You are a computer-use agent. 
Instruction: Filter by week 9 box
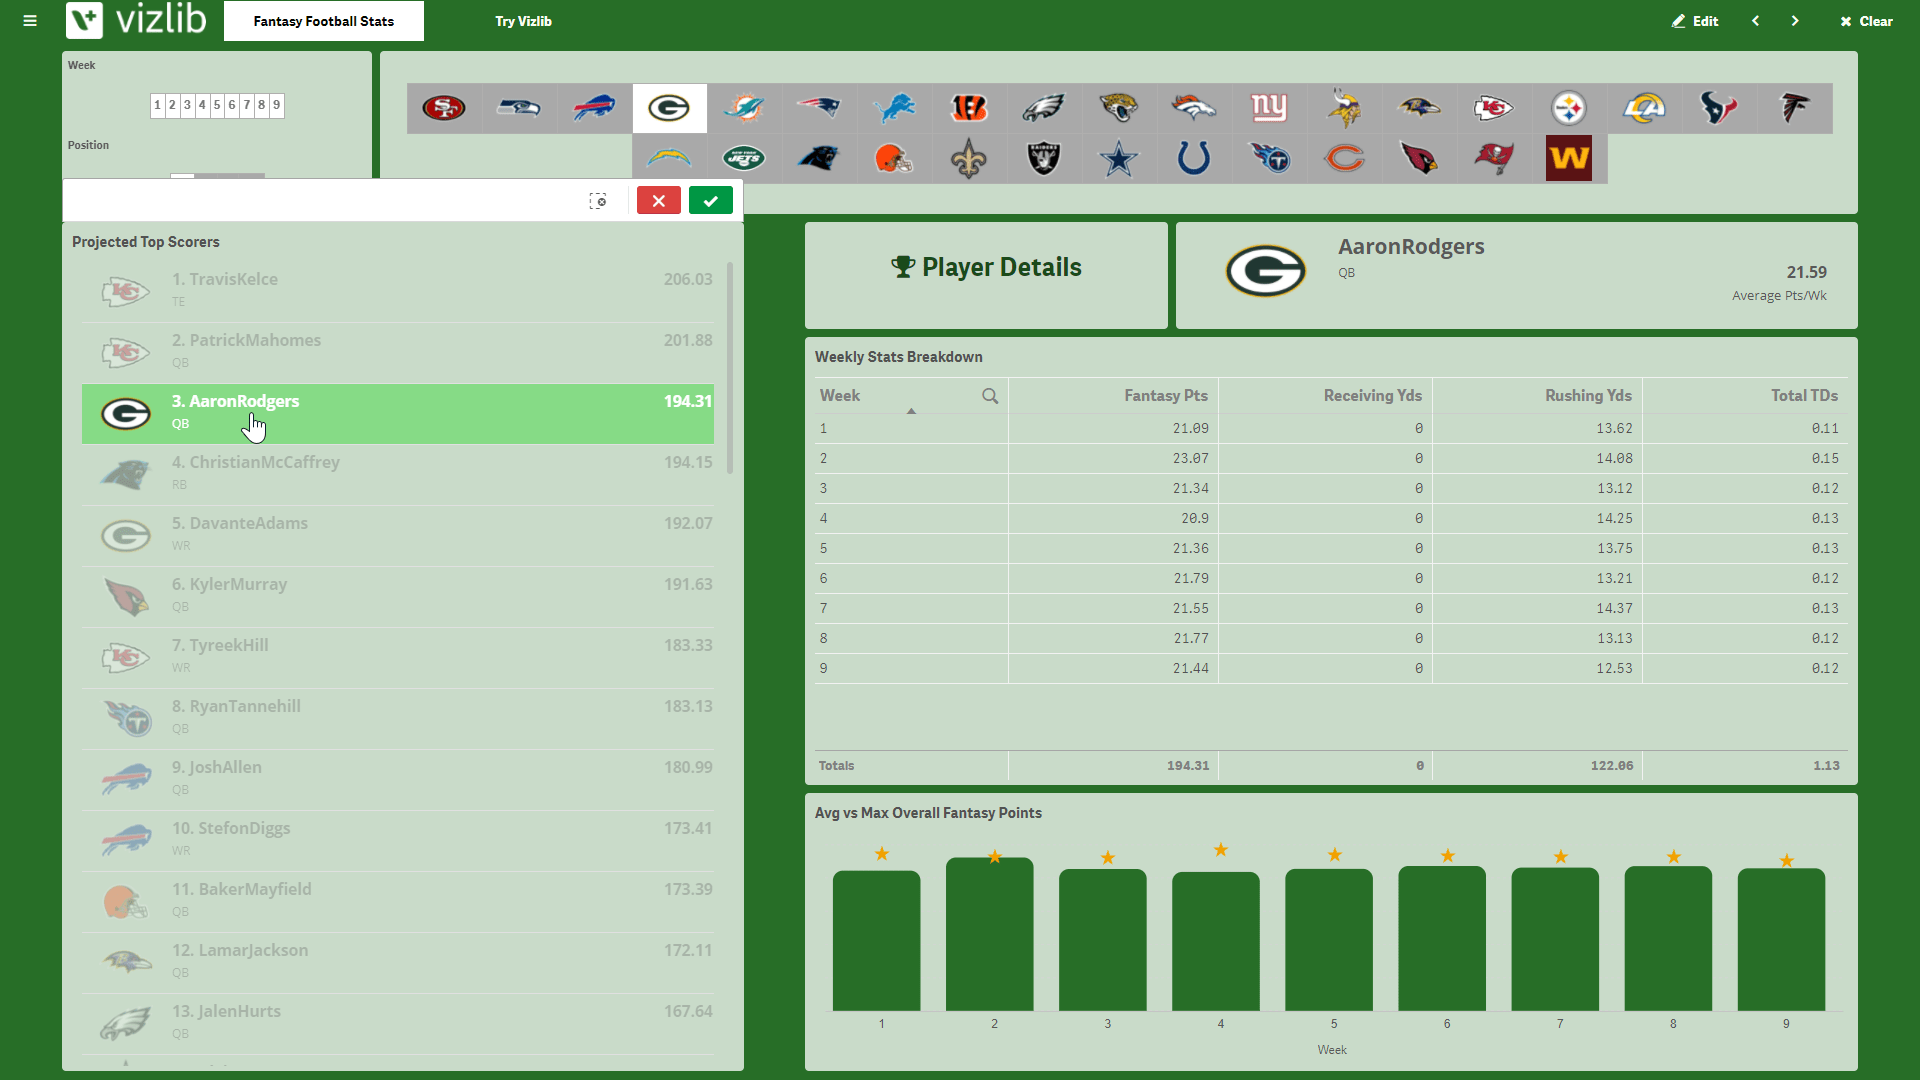[x=277, y=105]
